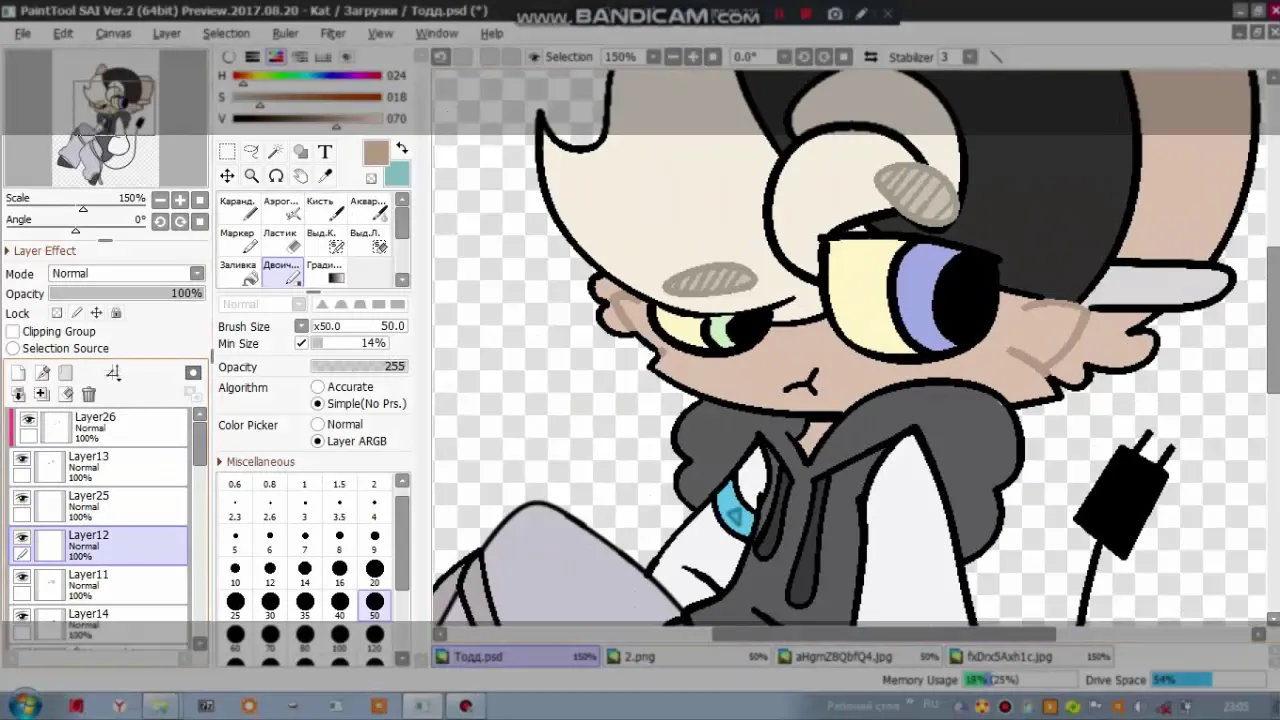The image size is (1280, 720).
Task: Select the rectangular Selection tool
Action: point(227,152)
